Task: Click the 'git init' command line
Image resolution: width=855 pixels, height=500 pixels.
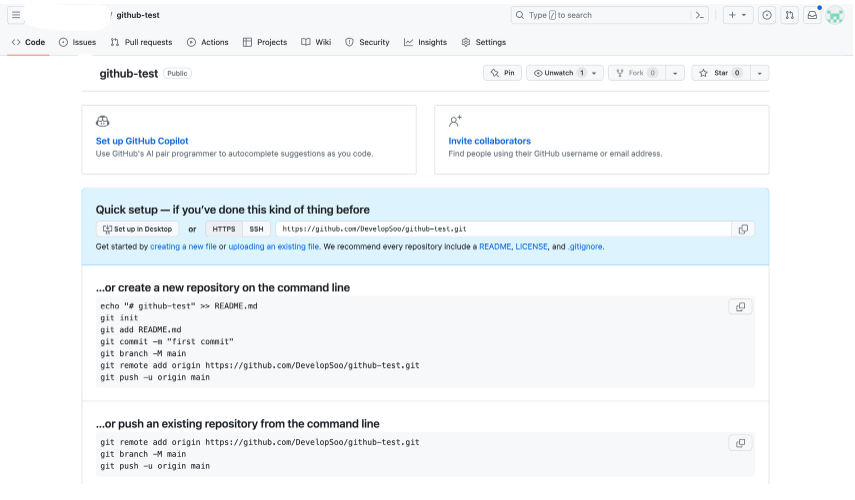Action: coord(119,317)
